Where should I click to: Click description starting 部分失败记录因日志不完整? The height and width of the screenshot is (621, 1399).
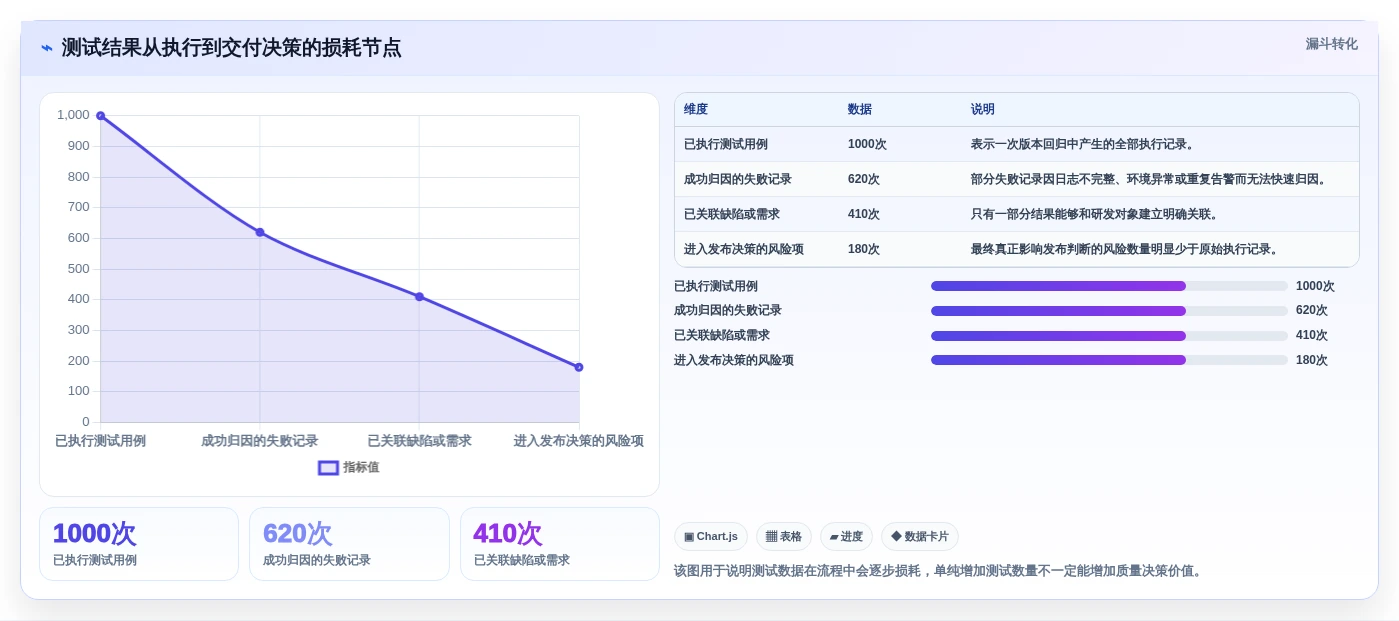coord(1150,179)
